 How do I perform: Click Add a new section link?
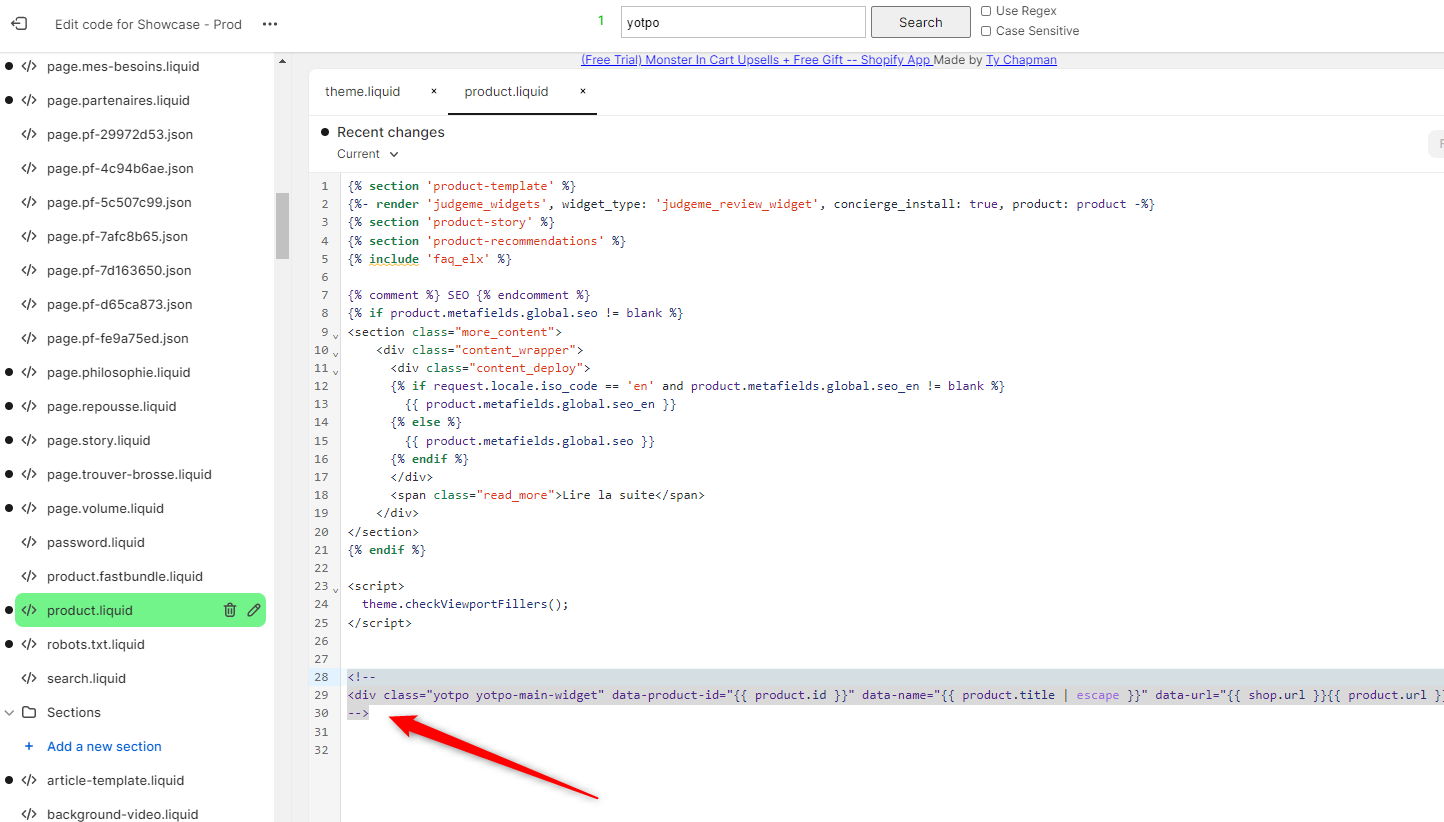click(104, 746)
